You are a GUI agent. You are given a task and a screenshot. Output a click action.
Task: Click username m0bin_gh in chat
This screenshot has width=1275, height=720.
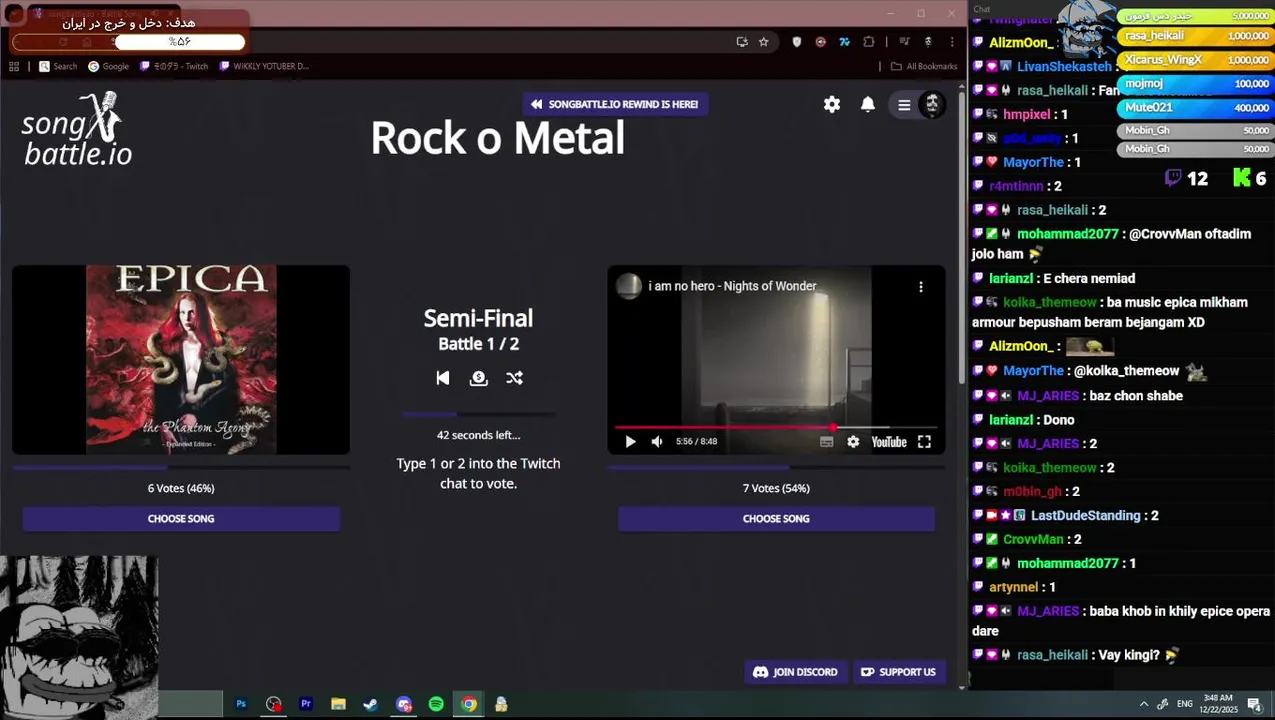[1032, 491]
